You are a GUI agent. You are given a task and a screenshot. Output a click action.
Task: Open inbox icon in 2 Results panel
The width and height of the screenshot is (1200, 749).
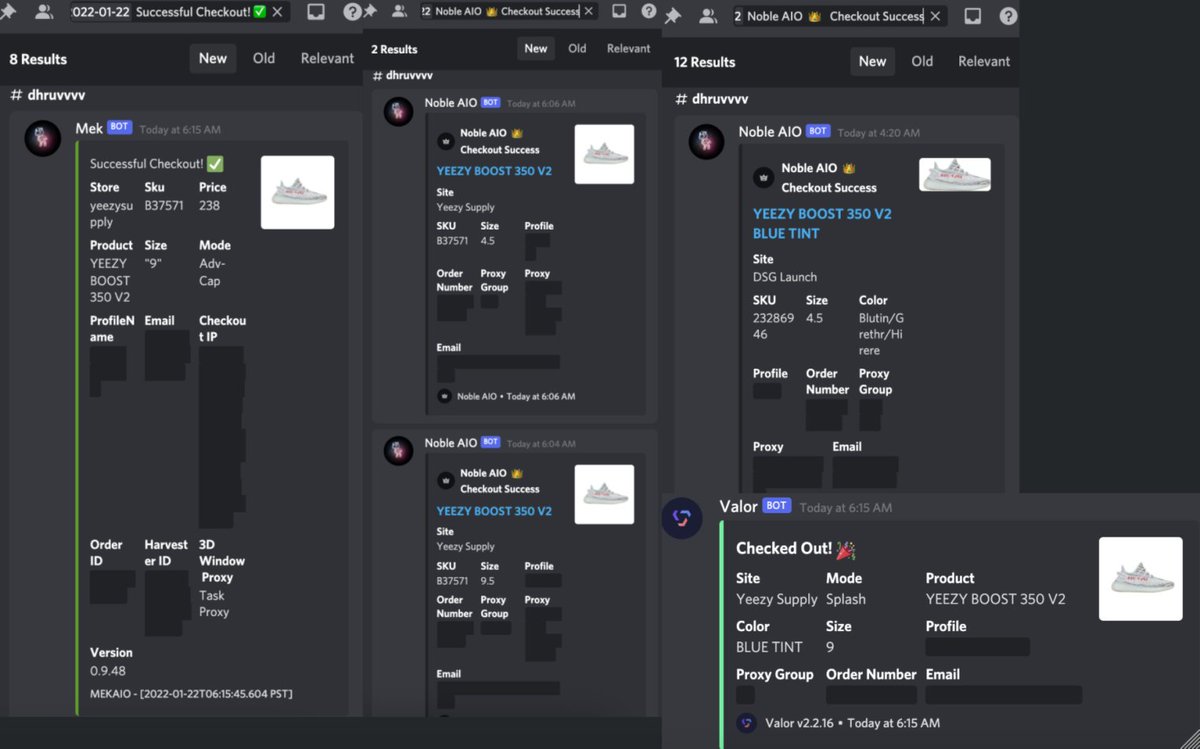tap(619, 11)
